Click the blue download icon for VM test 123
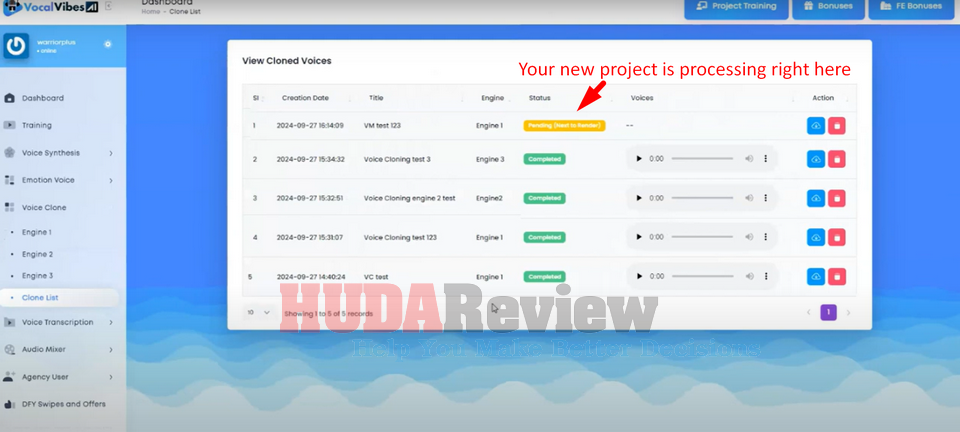 click(816, 126)
